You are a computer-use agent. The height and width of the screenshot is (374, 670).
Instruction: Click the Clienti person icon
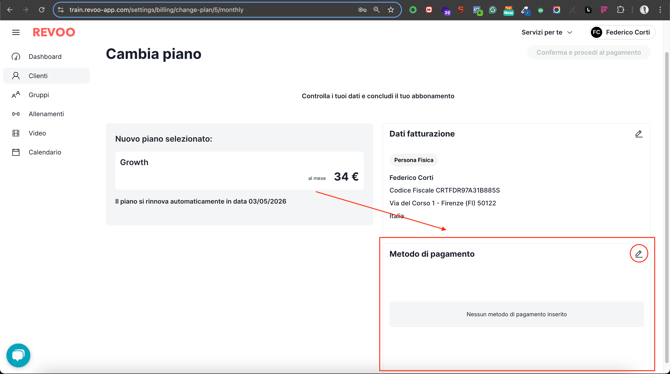click(x=16, y=76)
